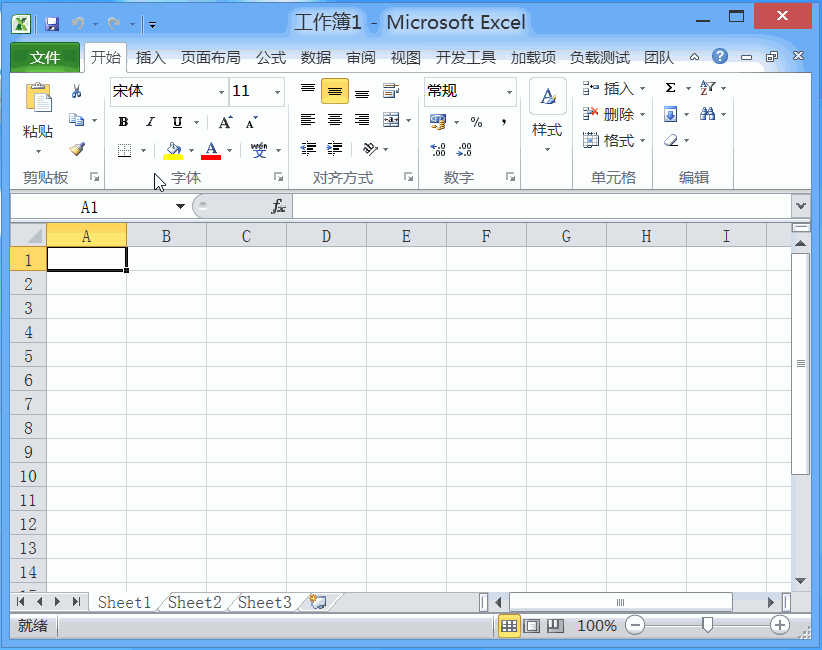Click the 100% zoom level

(597, 626)
